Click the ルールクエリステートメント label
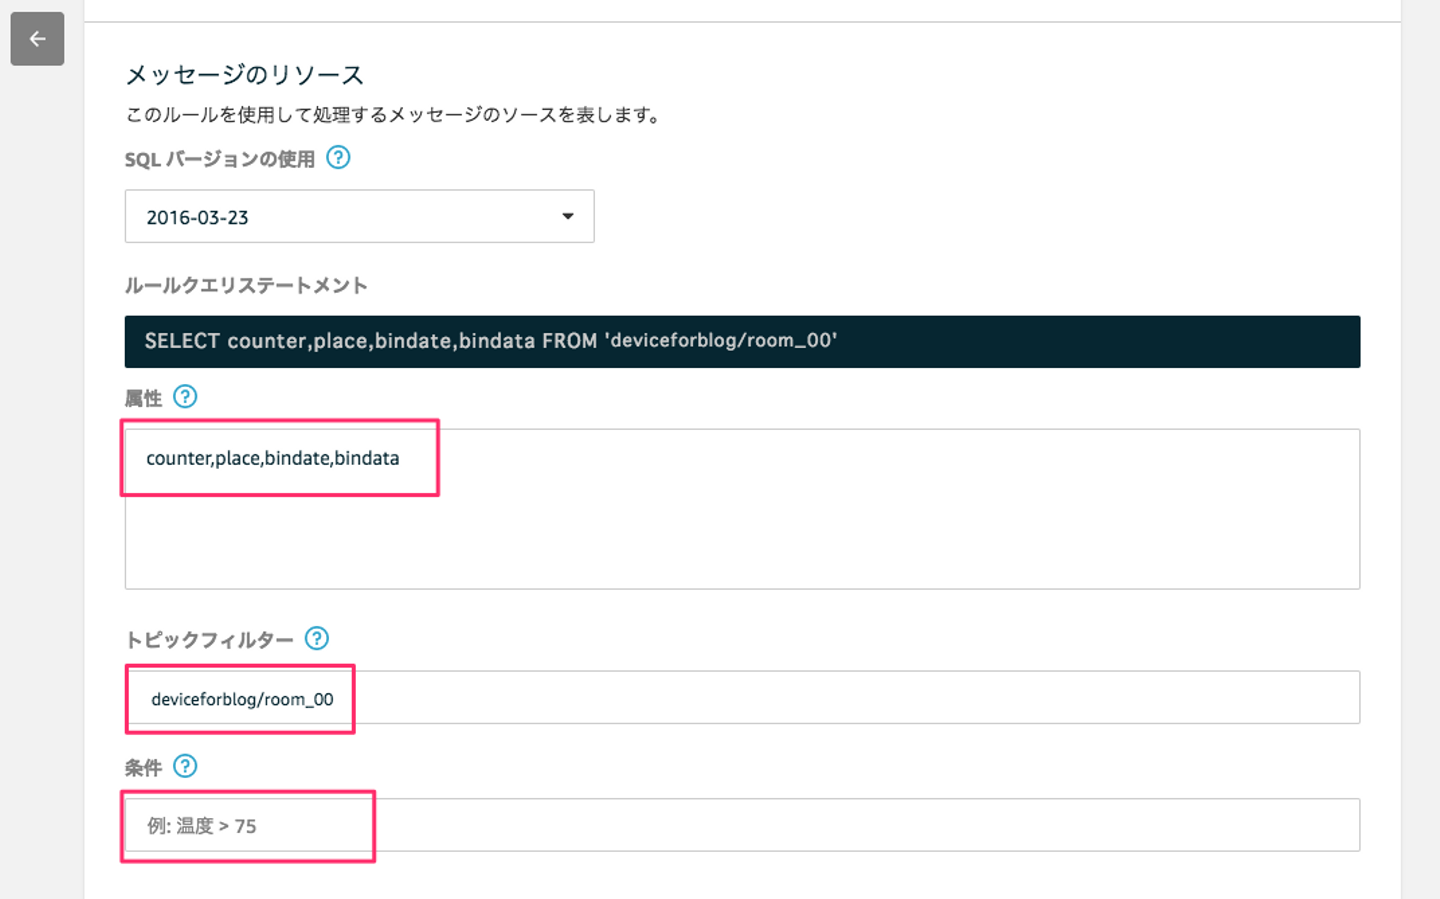The image size is (1440, 899). coord(246,286)
